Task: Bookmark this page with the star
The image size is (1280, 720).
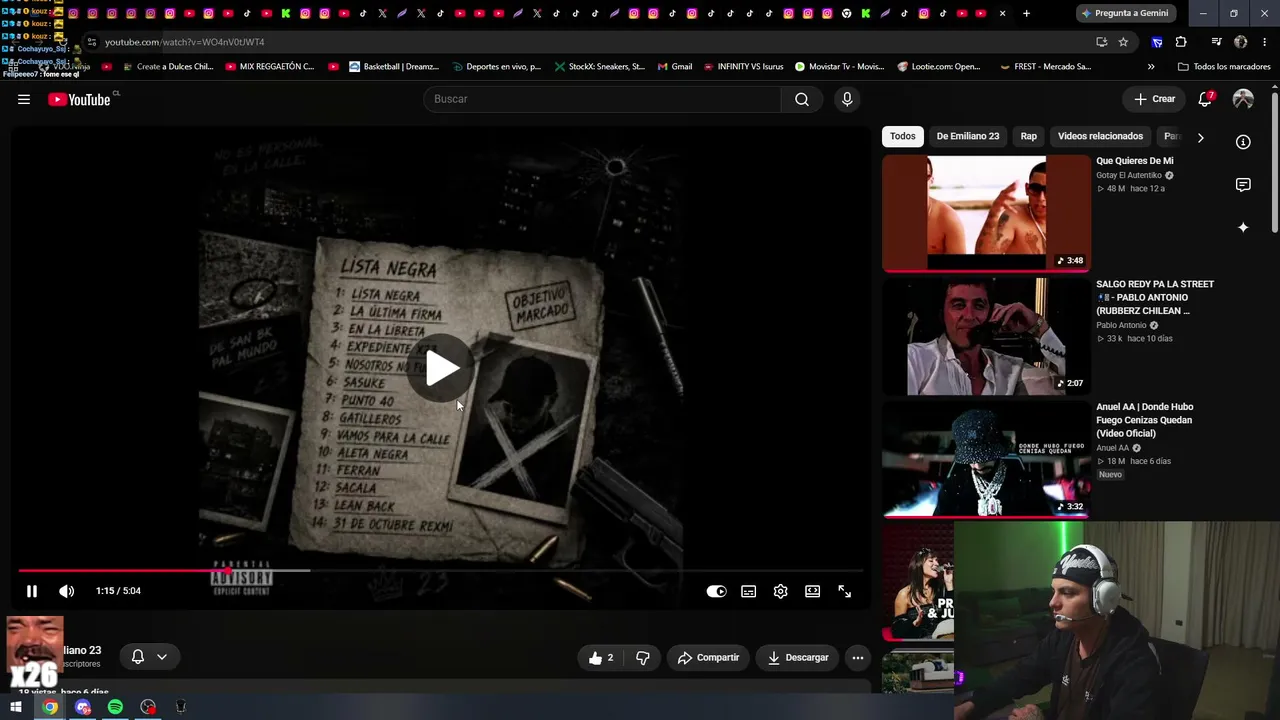Action: pos(1123,42)
